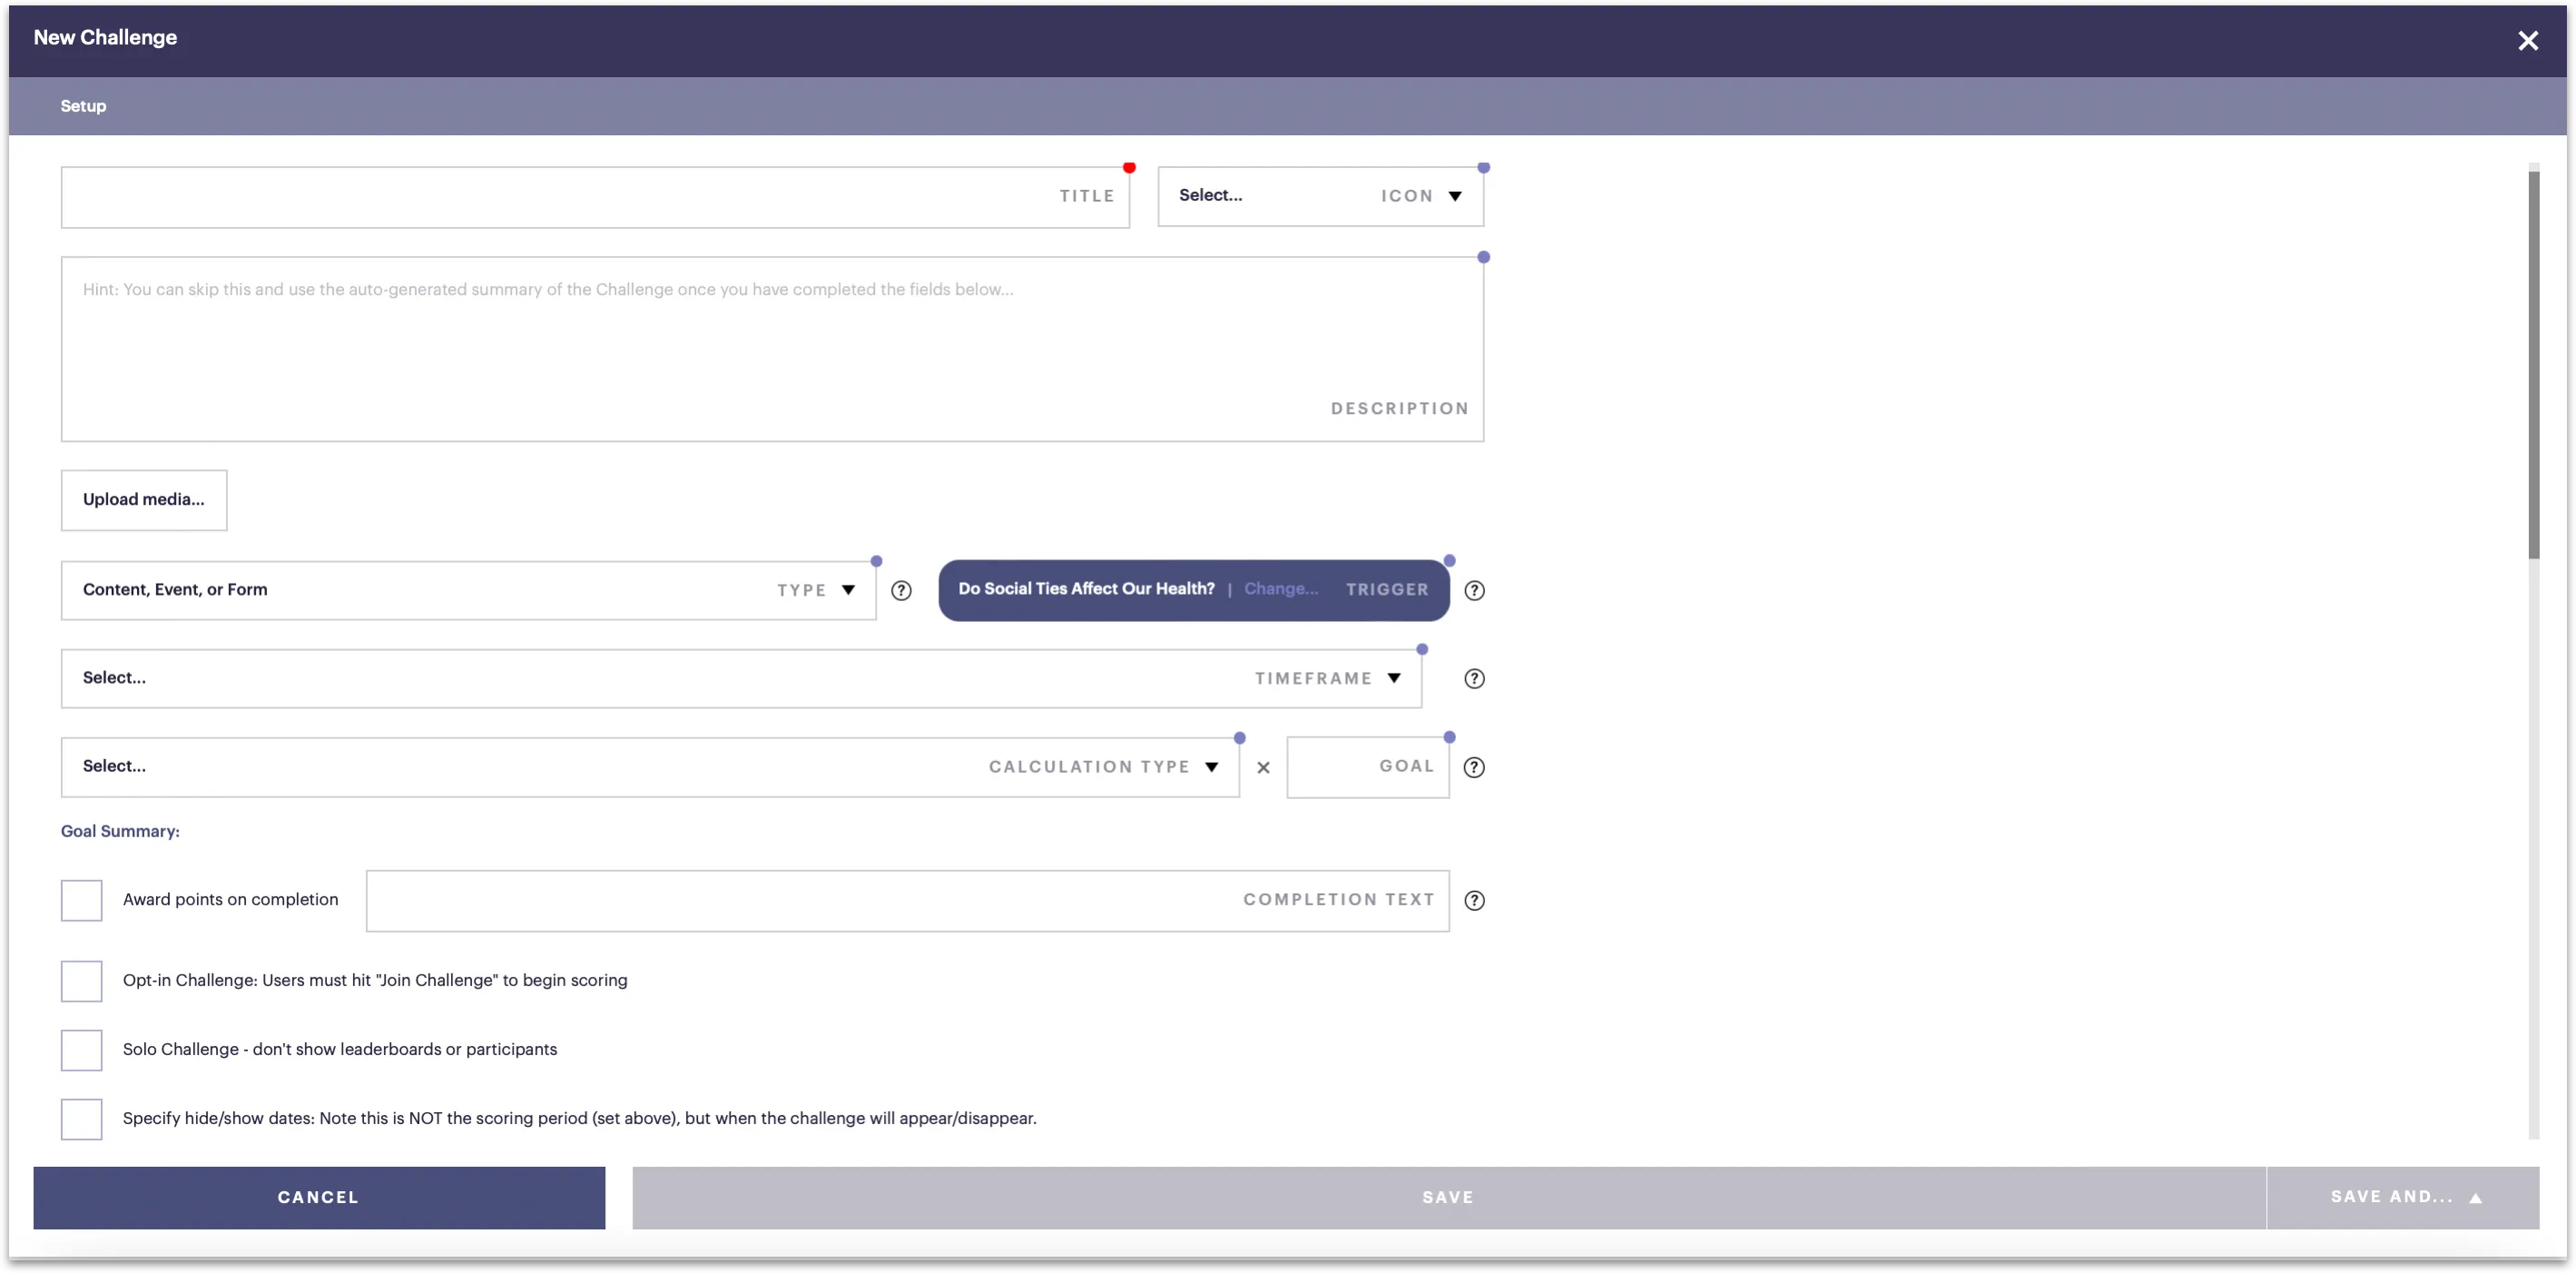The image size is (2576, 1273).
Task: Select the Setup tab
Action: click(83, 106)
